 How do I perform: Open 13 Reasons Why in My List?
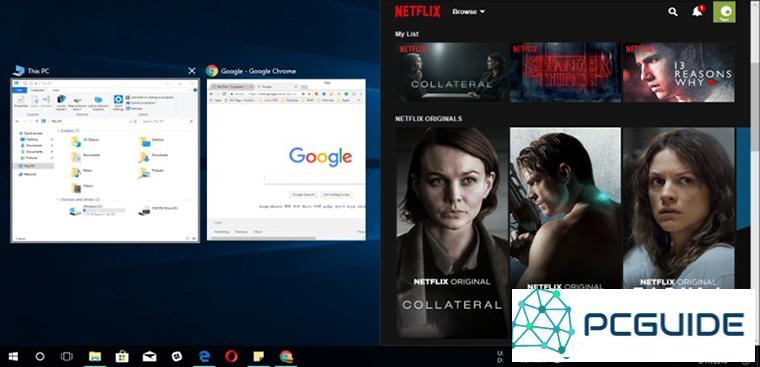[679, 72]
